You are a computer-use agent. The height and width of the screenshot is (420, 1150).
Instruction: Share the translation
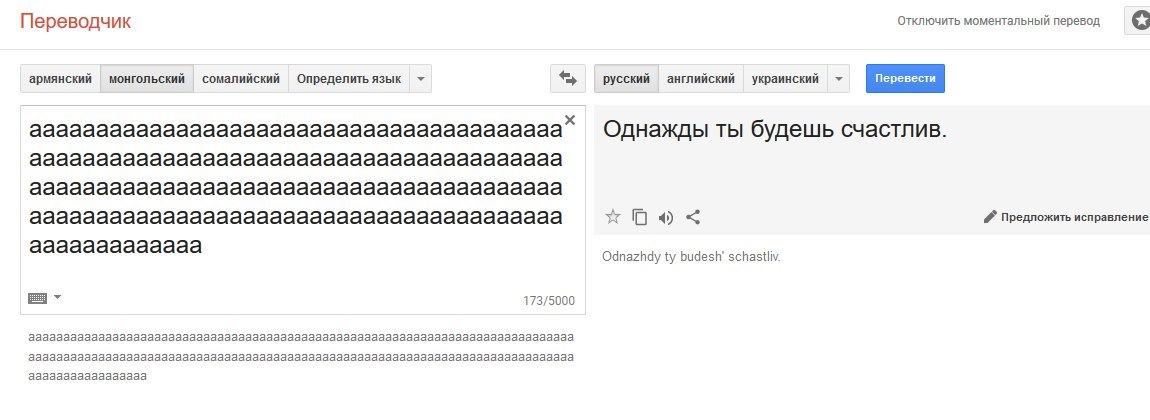[x=693, y=217]
